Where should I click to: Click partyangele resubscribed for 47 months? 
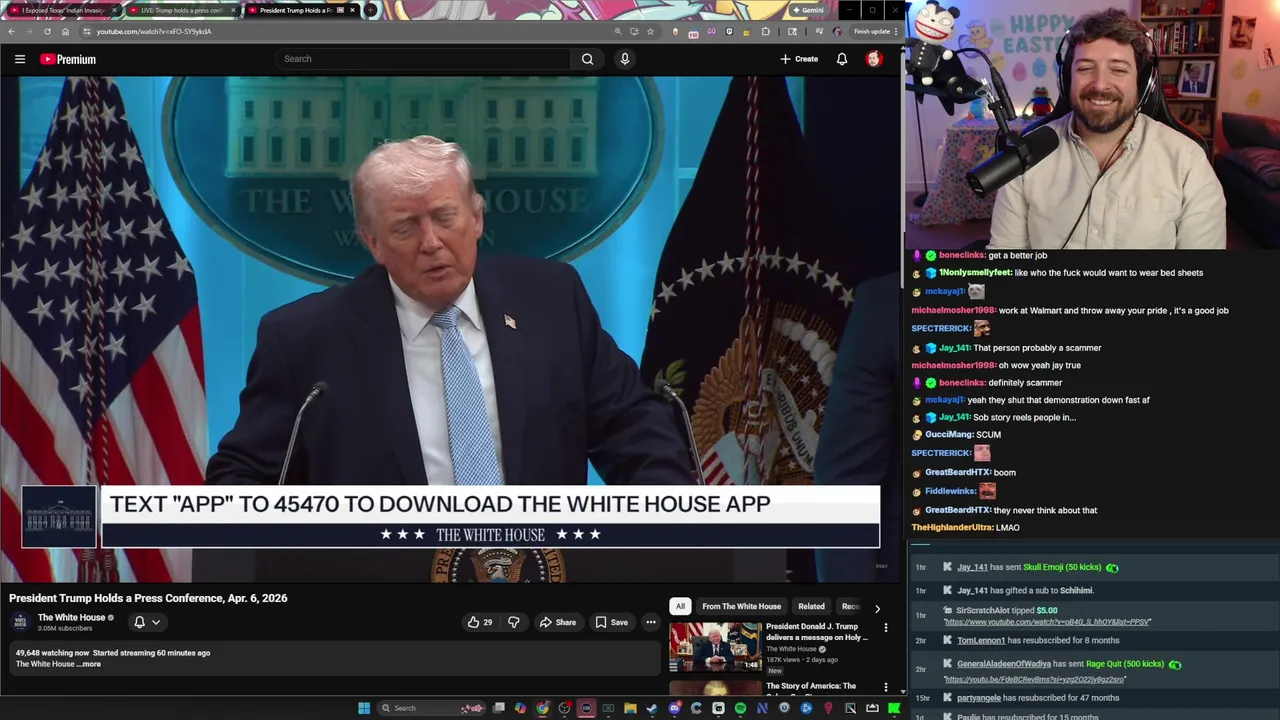1038,698
